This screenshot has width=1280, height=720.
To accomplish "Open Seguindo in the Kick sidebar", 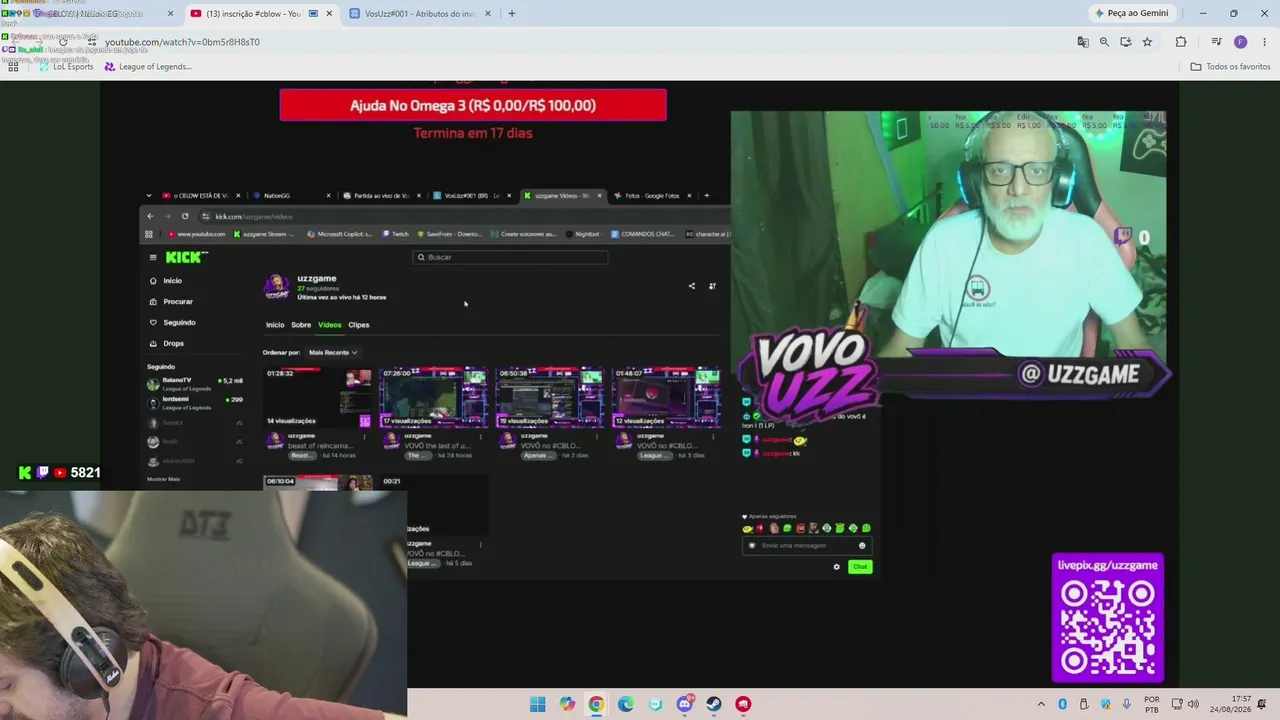I will coord(172,322).
